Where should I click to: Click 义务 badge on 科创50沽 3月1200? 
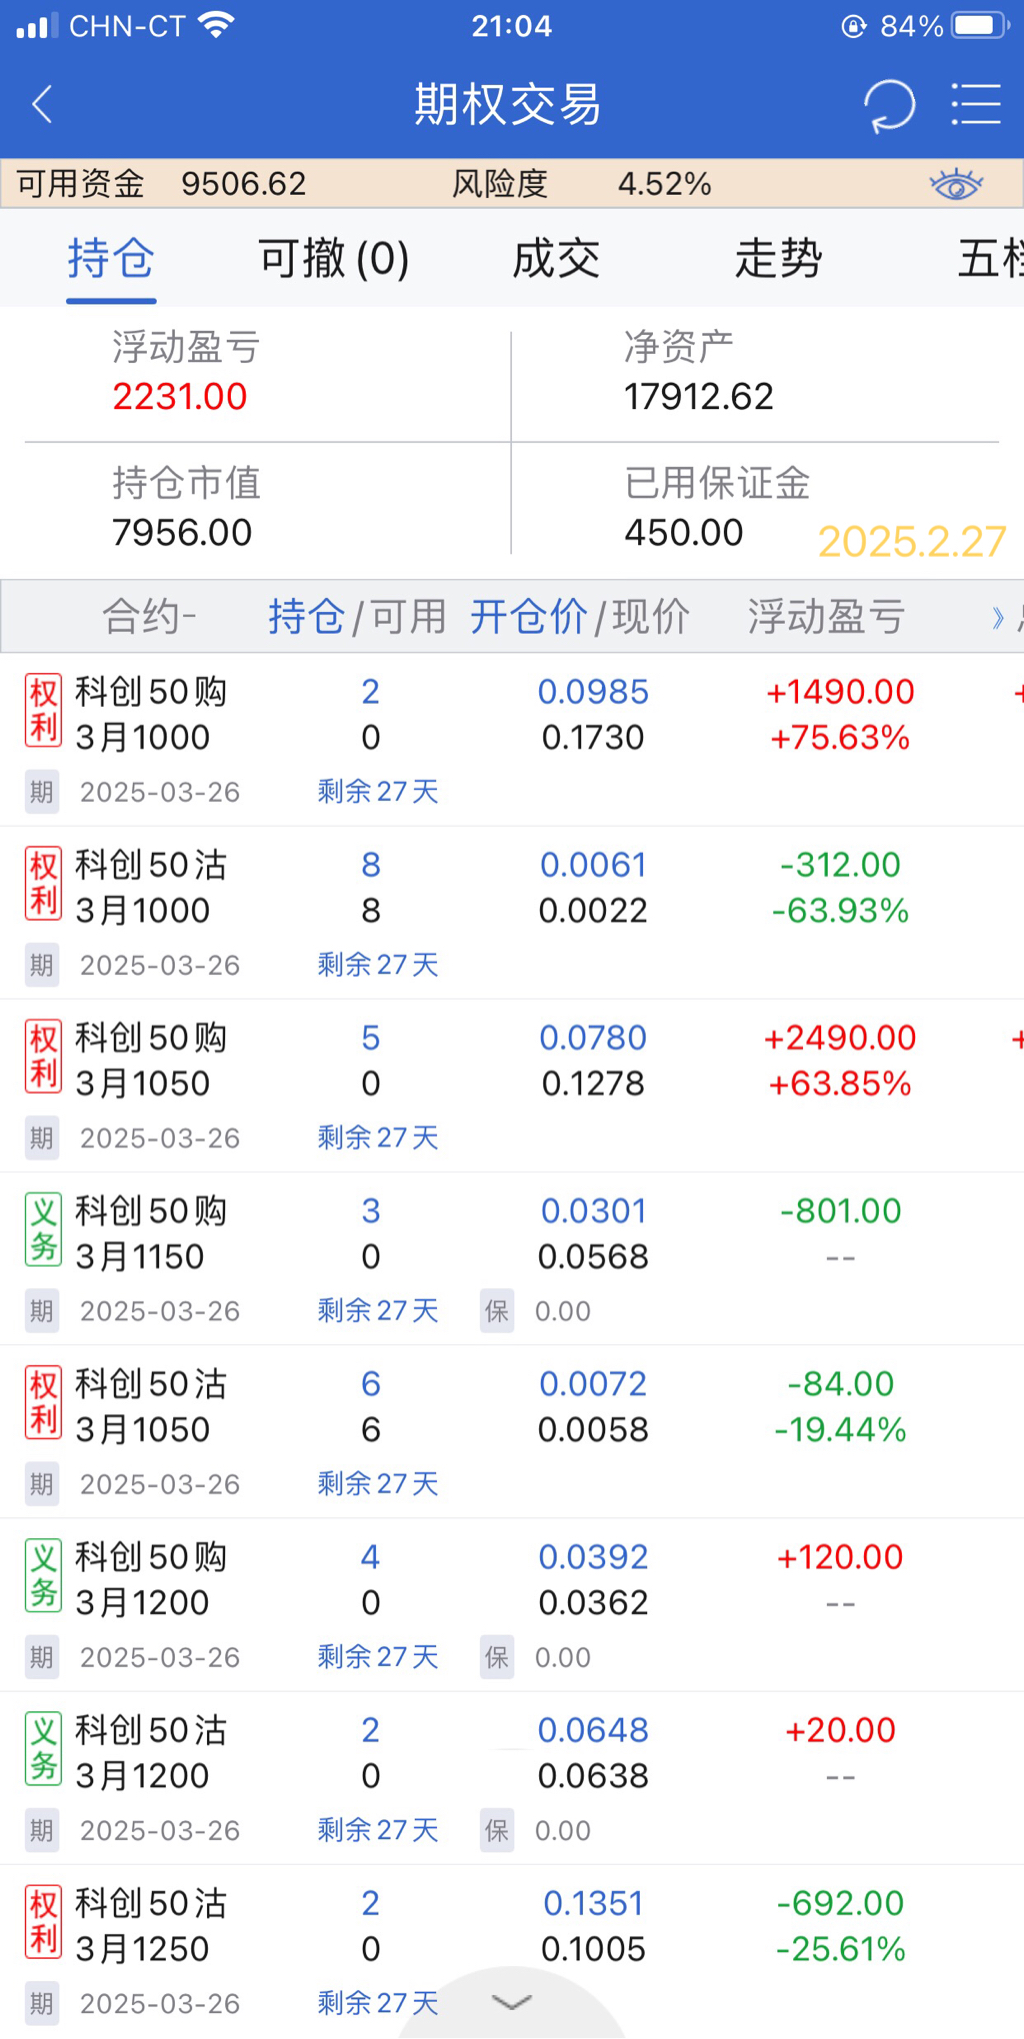[43, 1750]
